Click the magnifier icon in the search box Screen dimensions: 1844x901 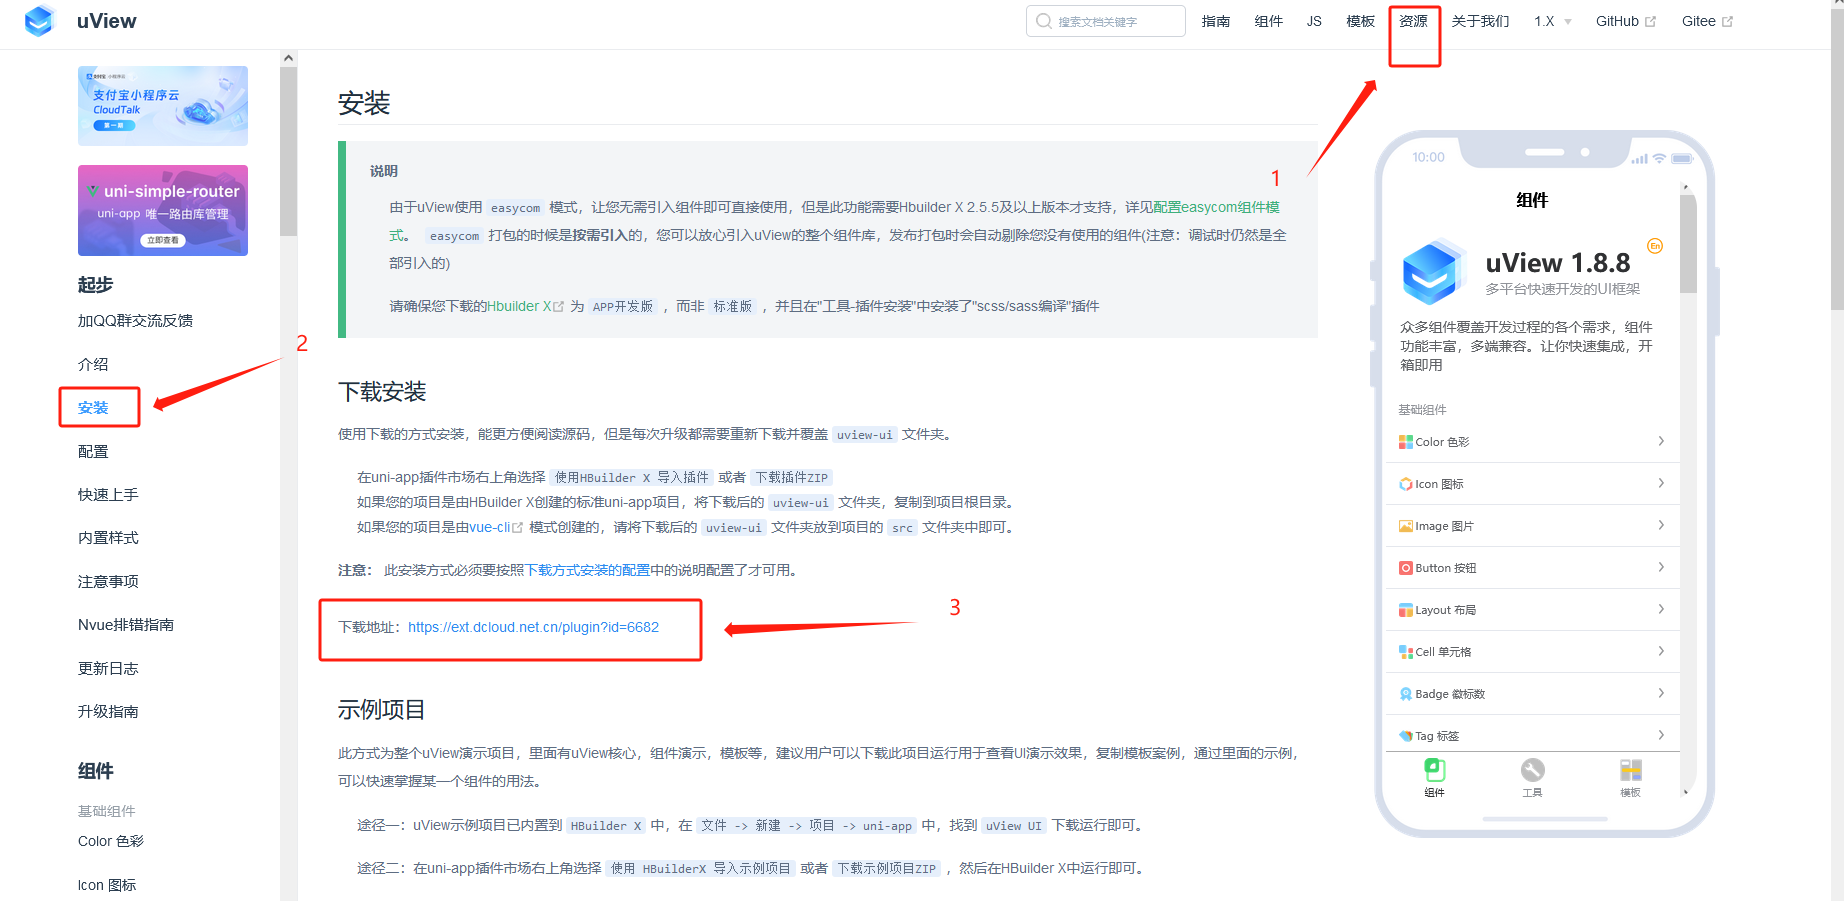coord(1044,21)
